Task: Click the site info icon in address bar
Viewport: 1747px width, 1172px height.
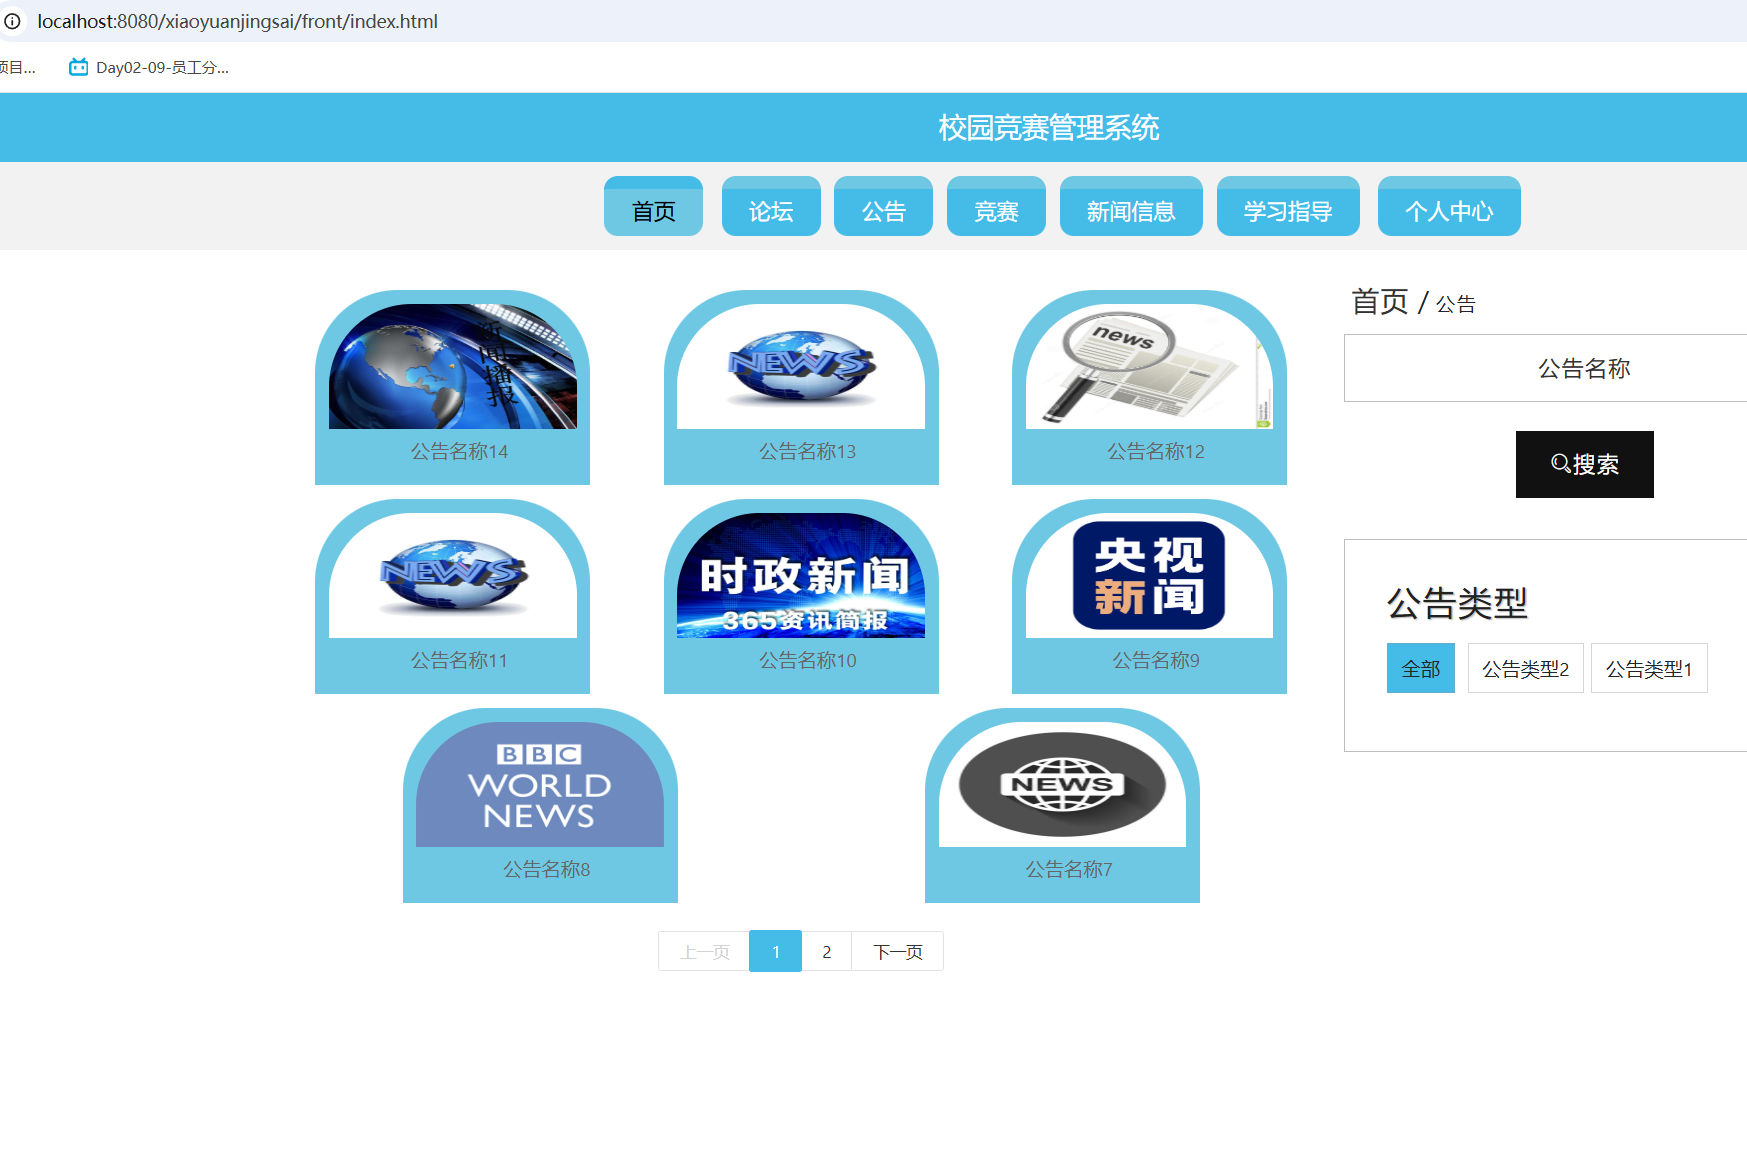Action: point(12,21)
